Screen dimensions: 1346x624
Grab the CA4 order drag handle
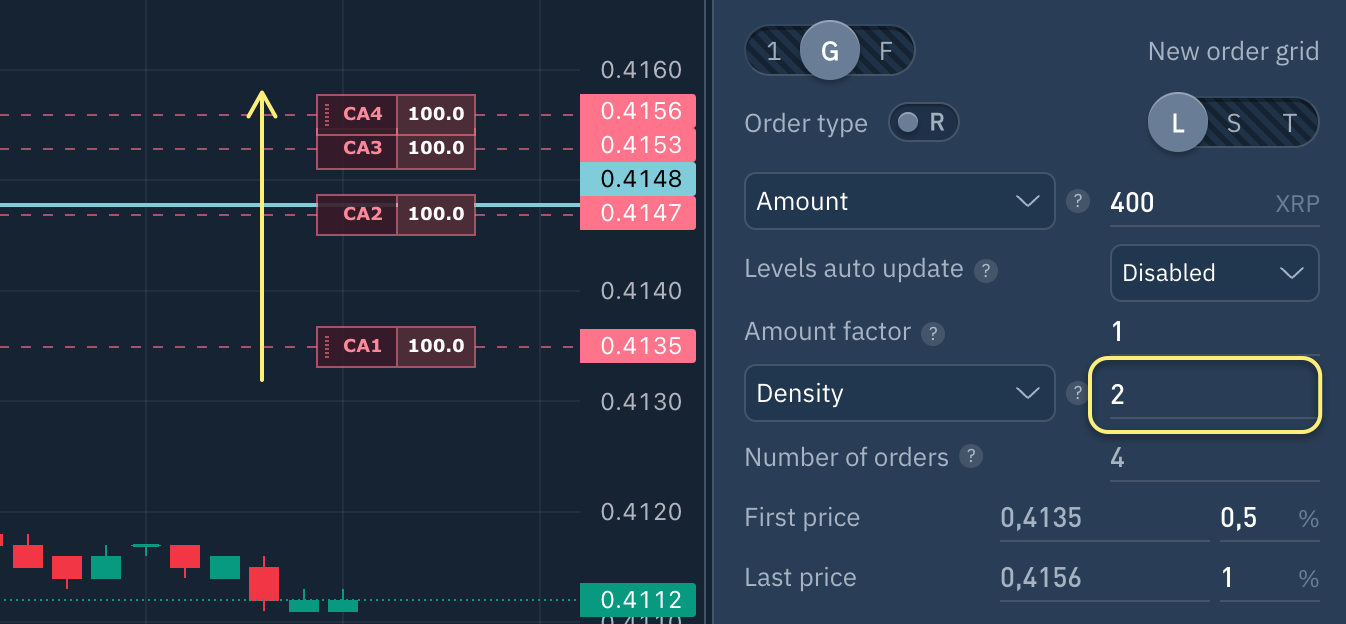[327, 114]
